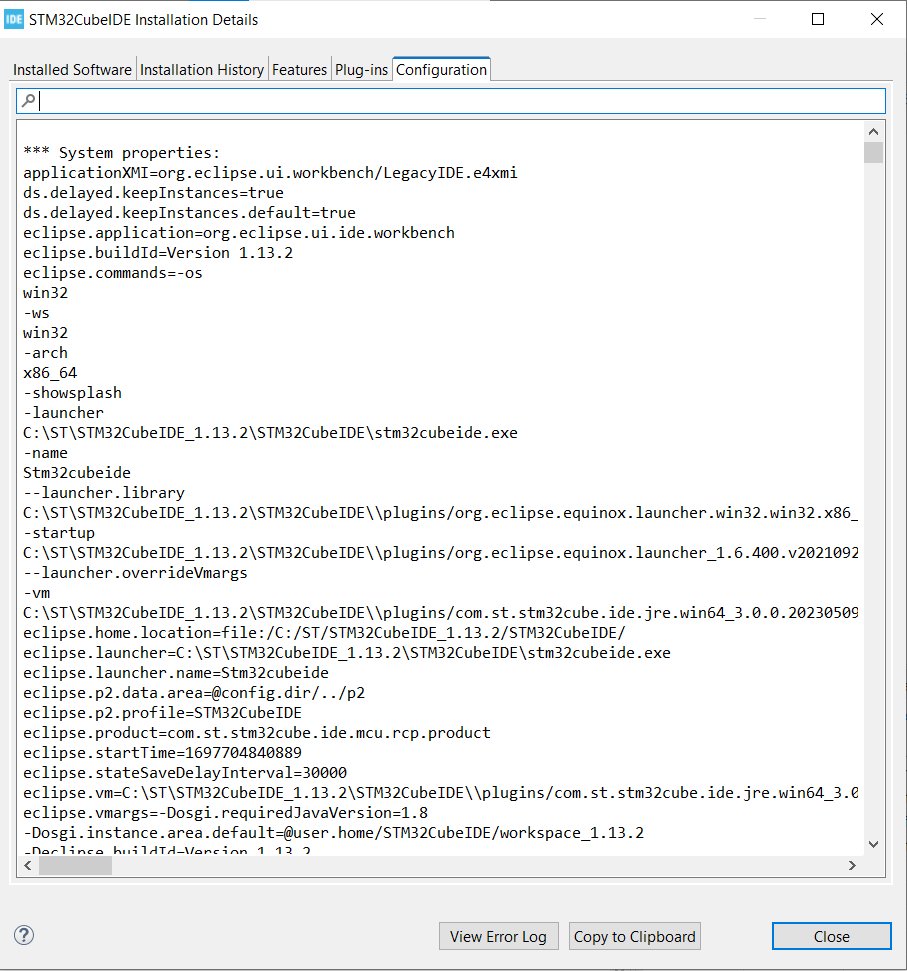Screen dimensions: 907x971
Task: Click the View Error Log button
Action: click(x=498, y=936)
